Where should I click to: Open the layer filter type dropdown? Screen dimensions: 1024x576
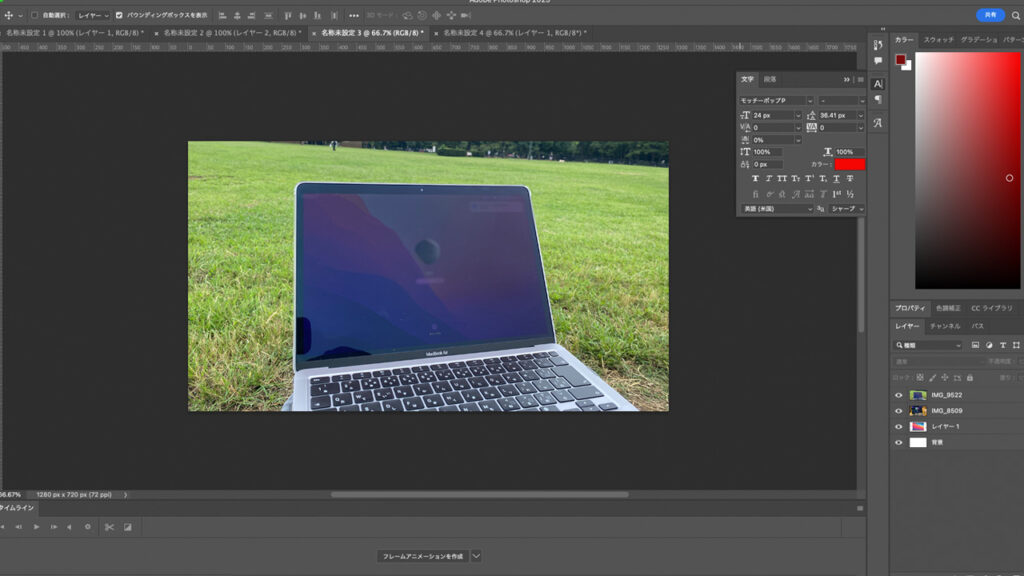point(927,345)
